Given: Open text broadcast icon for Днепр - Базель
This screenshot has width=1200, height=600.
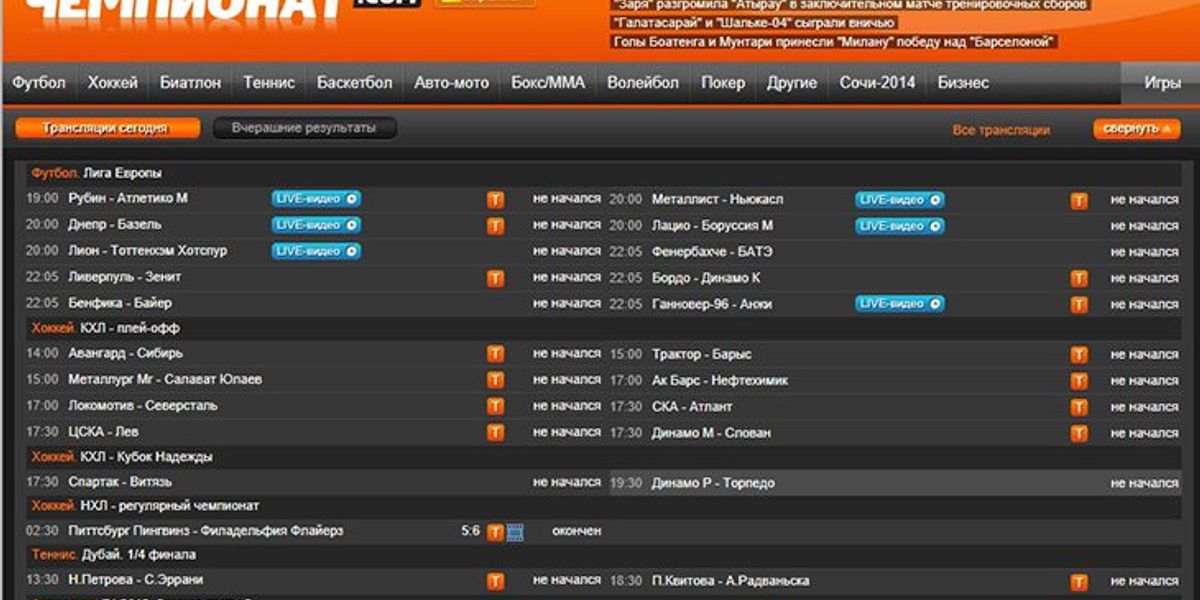Looking at the screenshot, I should pyautogui.click(x=495, y=226).
